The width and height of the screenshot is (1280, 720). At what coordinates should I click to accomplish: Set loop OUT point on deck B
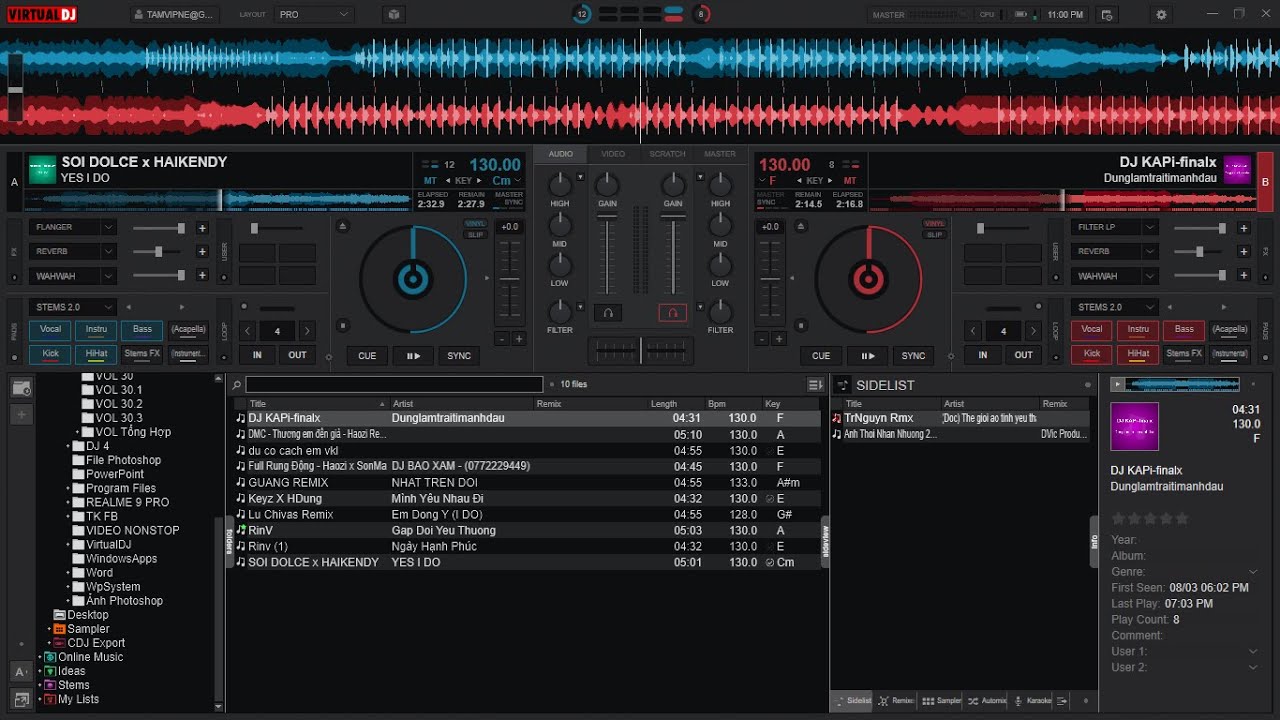point(1024,354)
